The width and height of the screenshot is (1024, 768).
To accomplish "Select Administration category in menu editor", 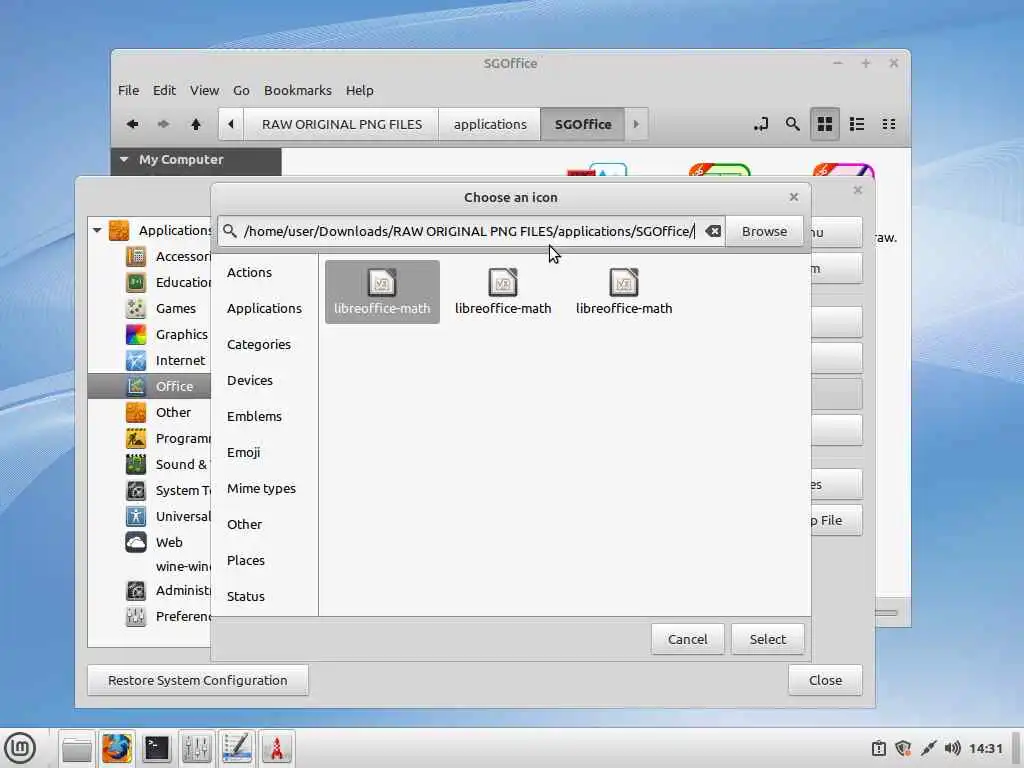I will [x=170, y=590].
